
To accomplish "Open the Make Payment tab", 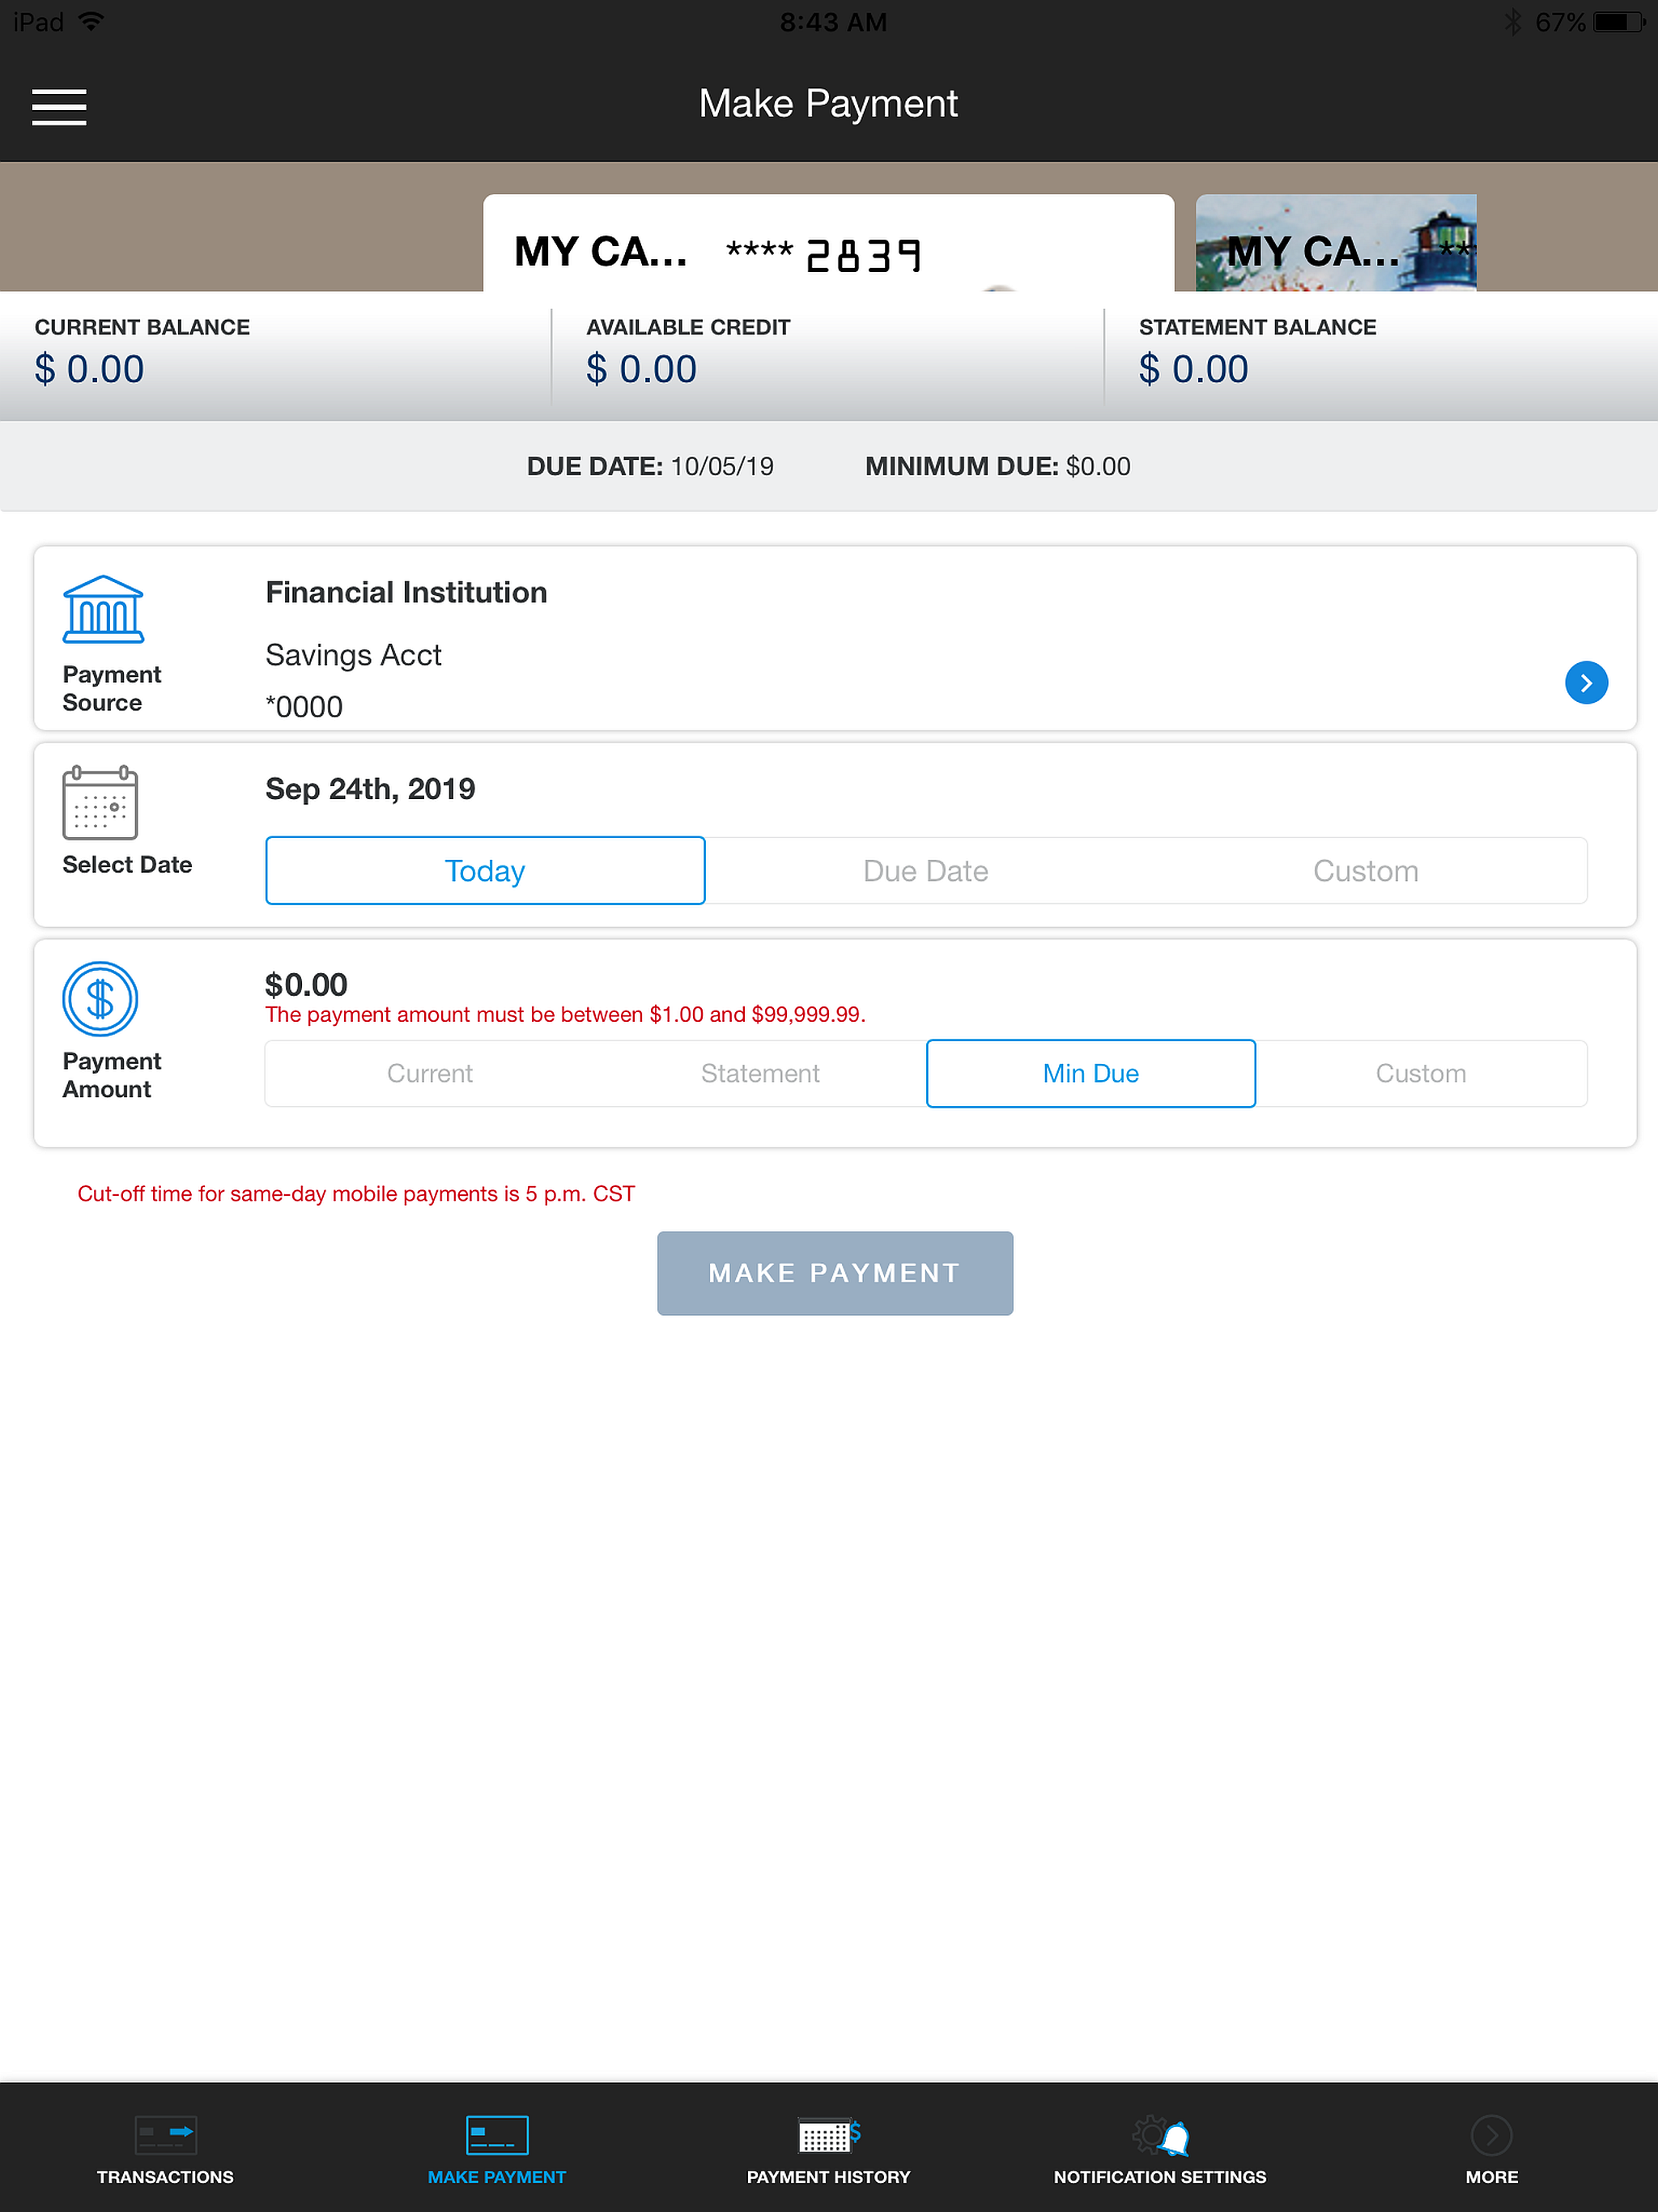I will (x=497, y=2150).
